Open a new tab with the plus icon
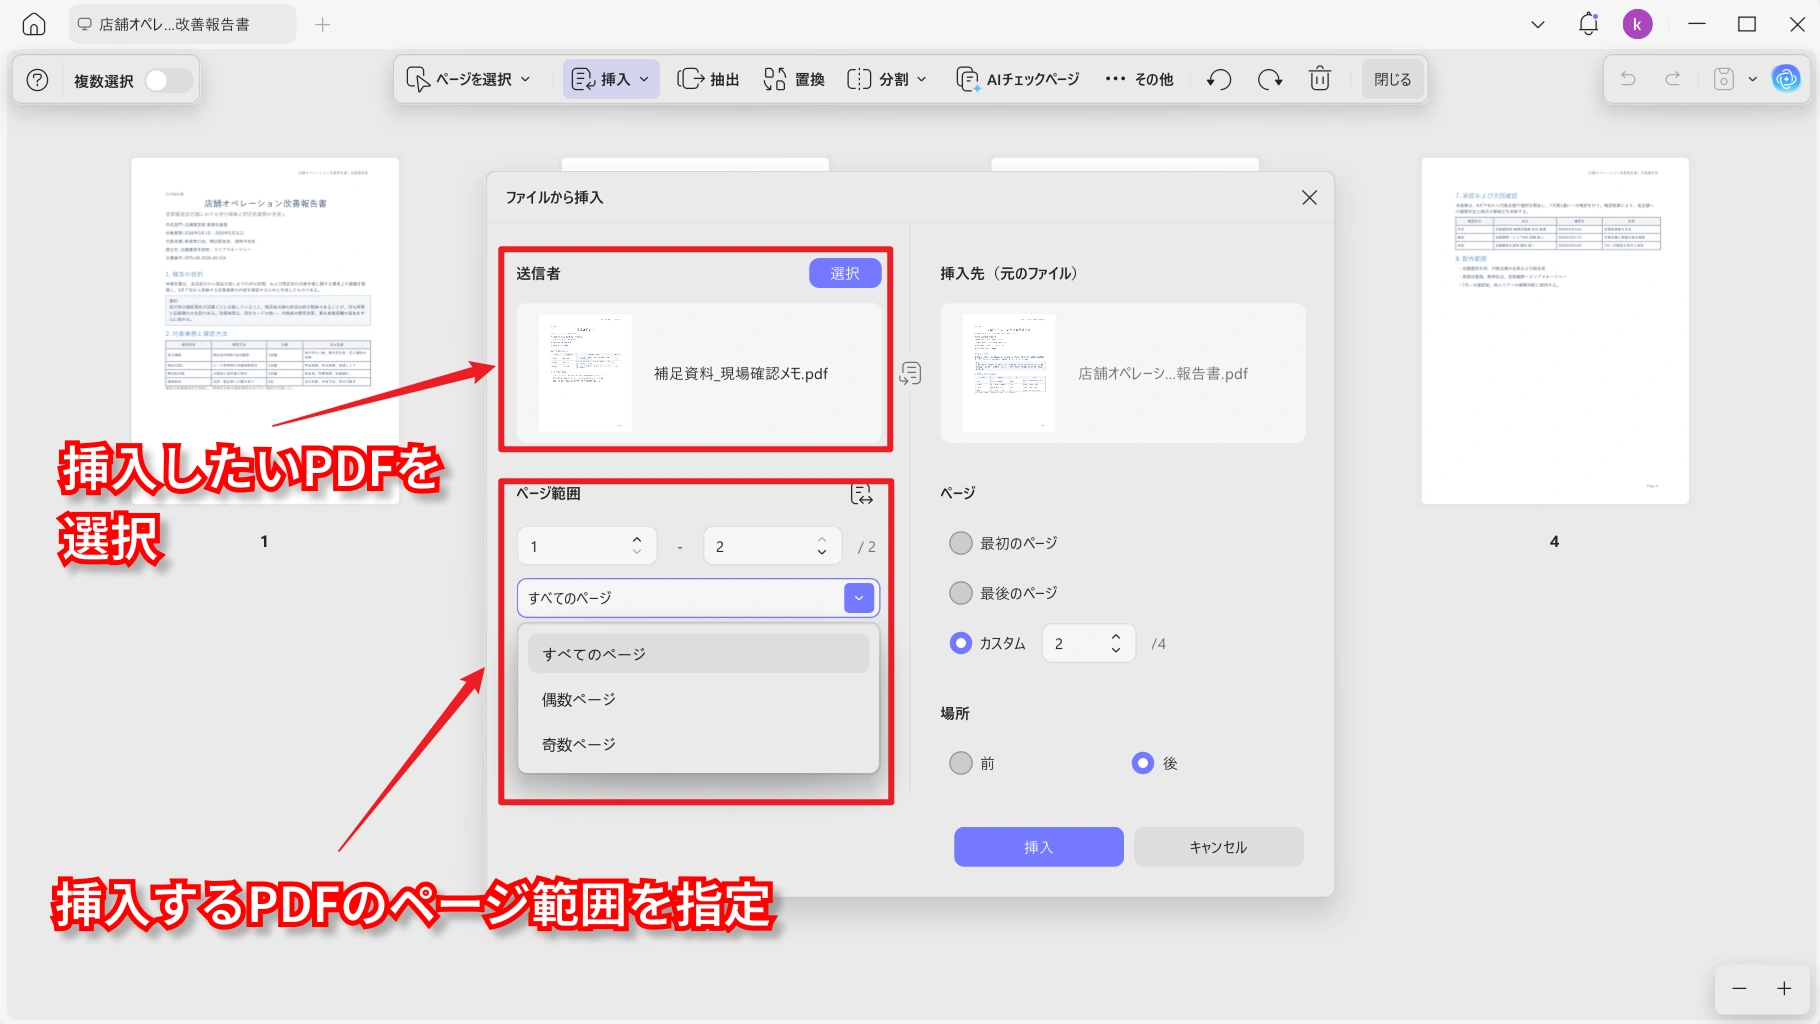 click(322, 25)
